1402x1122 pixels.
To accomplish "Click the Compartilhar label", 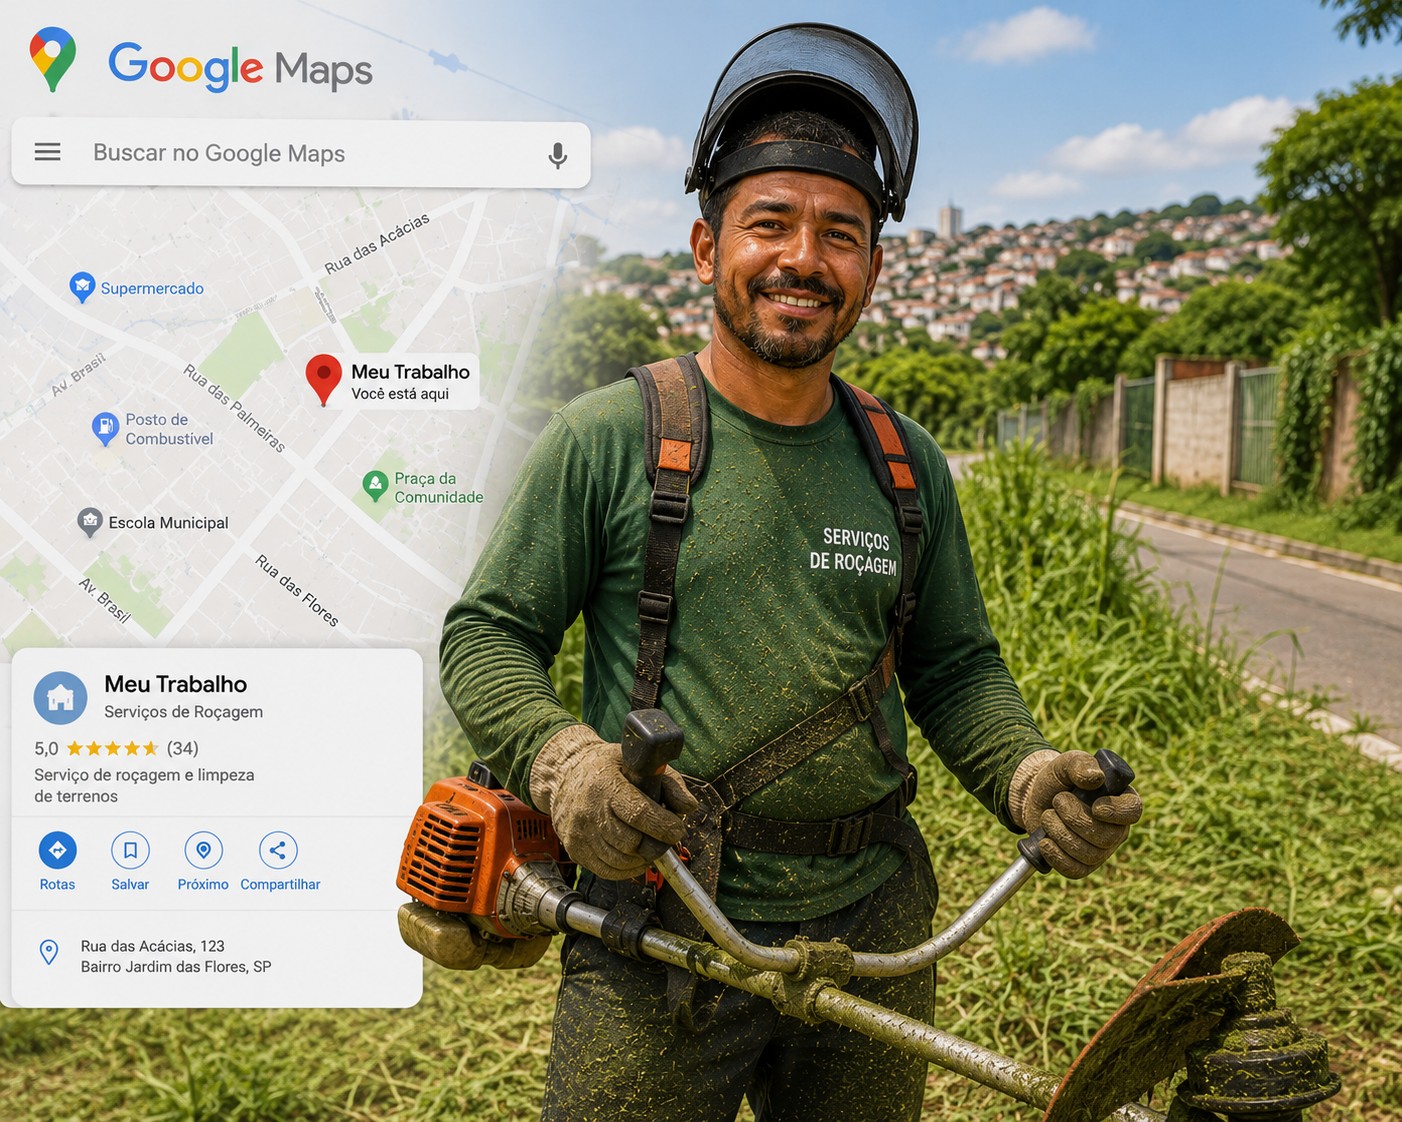I will (280, 885).
